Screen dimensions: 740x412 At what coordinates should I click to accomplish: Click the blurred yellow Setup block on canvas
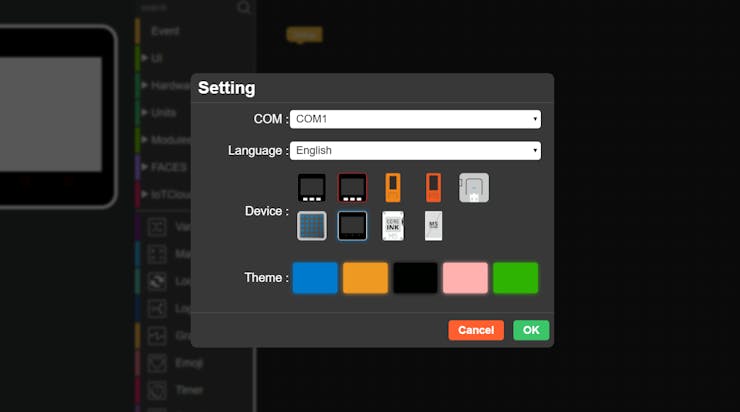[x=304, y=34]
